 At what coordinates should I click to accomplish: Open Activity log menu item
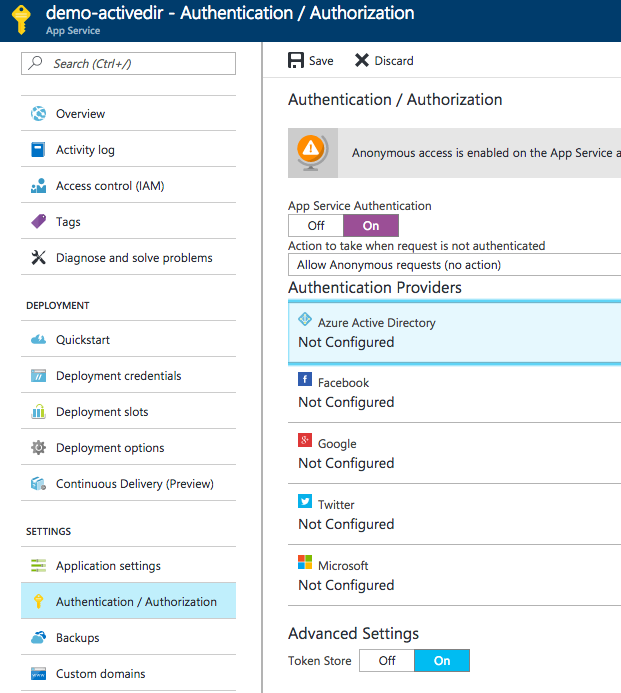pyautogui.click(x=128, y=150)
